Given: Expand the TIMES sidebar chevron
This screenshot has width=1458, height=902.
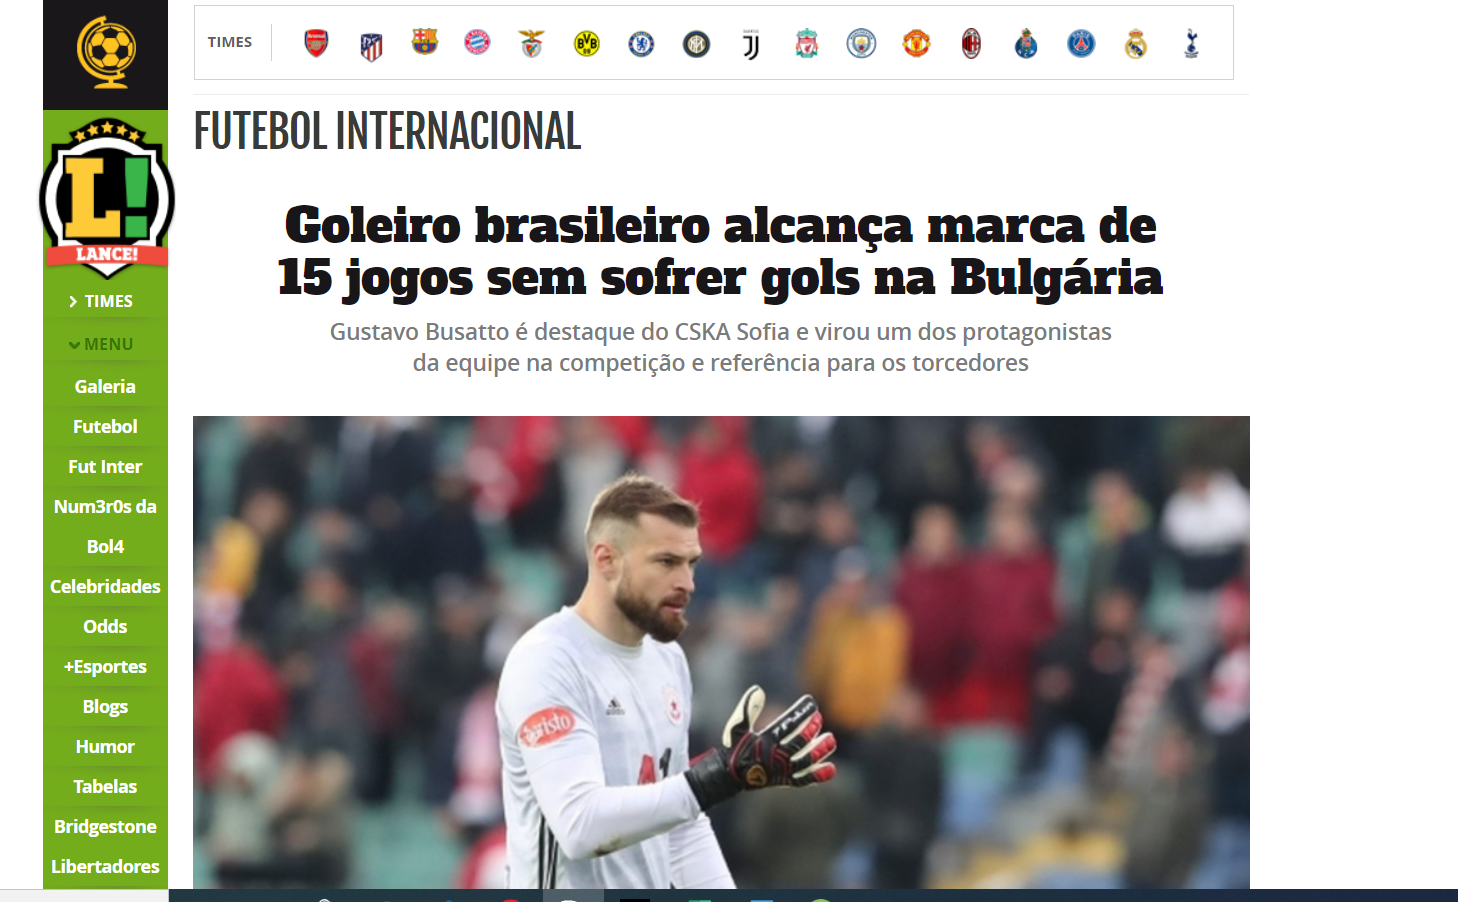Looking at the screenshot, I should click(73, 301).
